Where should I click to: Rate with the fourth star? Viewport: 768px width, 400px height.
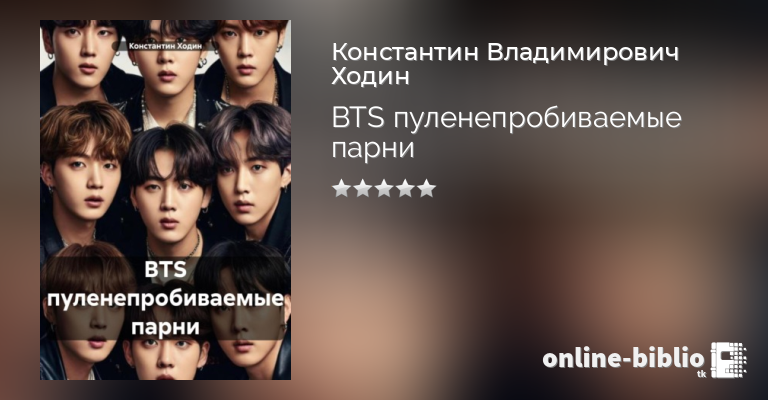point(406,188)
